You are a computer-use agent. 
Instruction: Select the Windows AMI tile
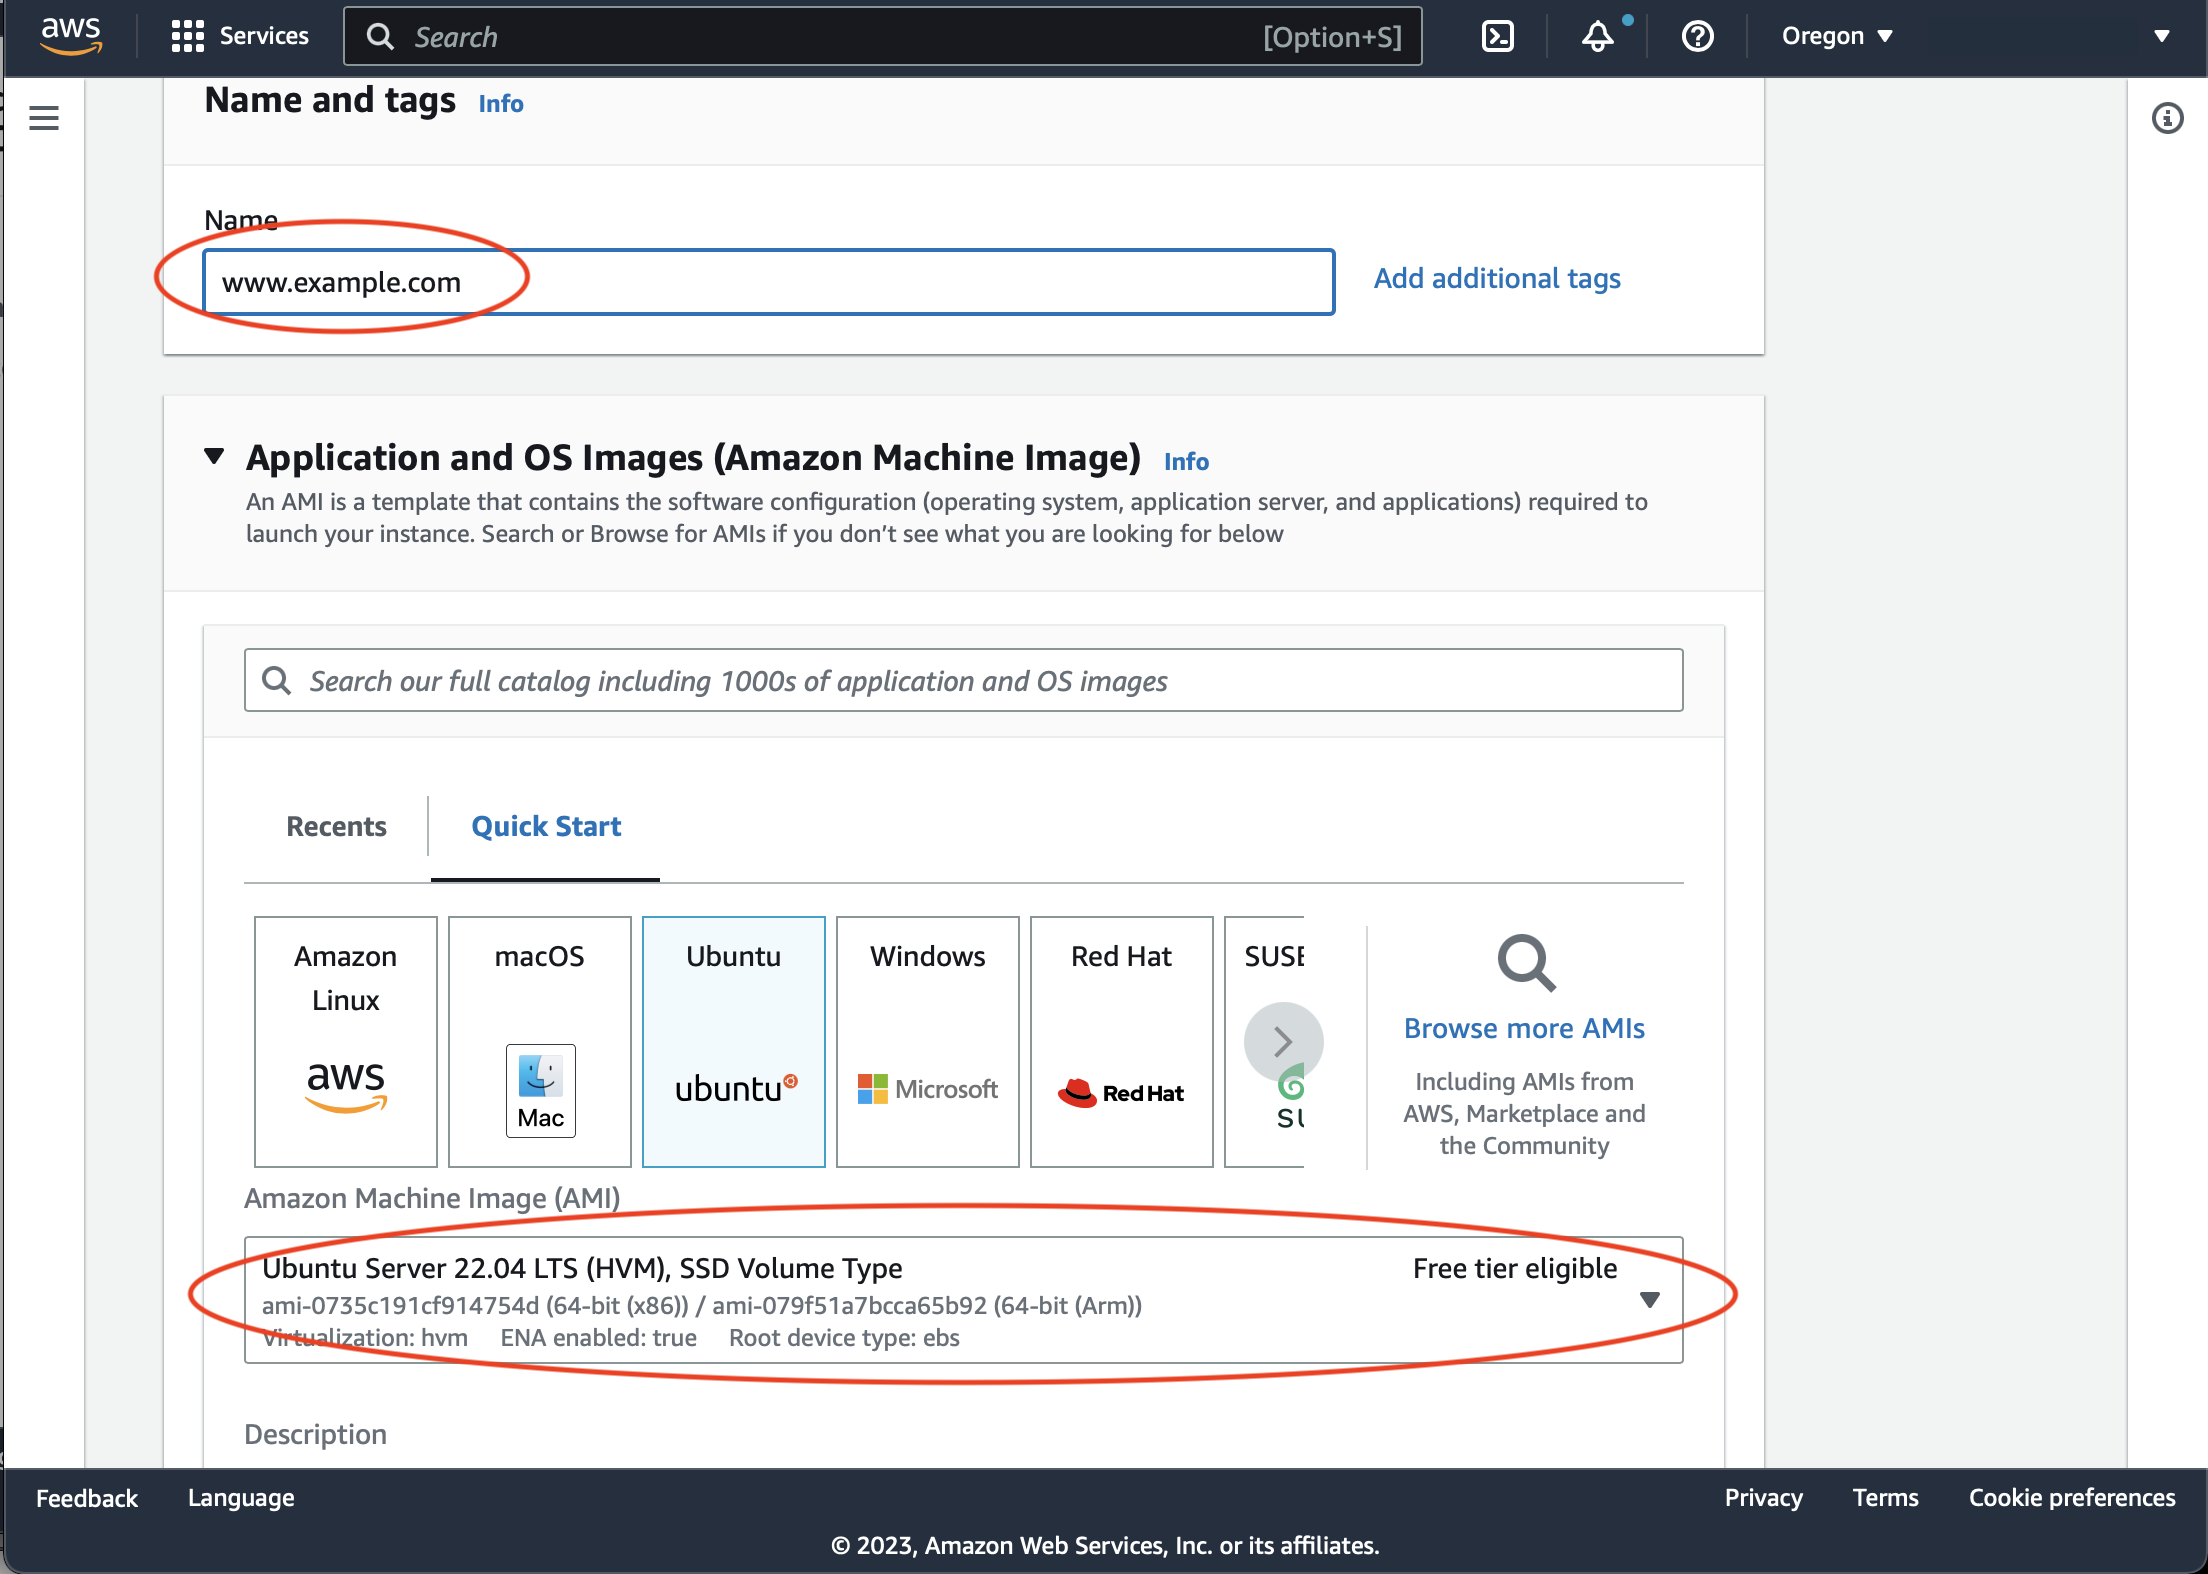coord(928,1042)
